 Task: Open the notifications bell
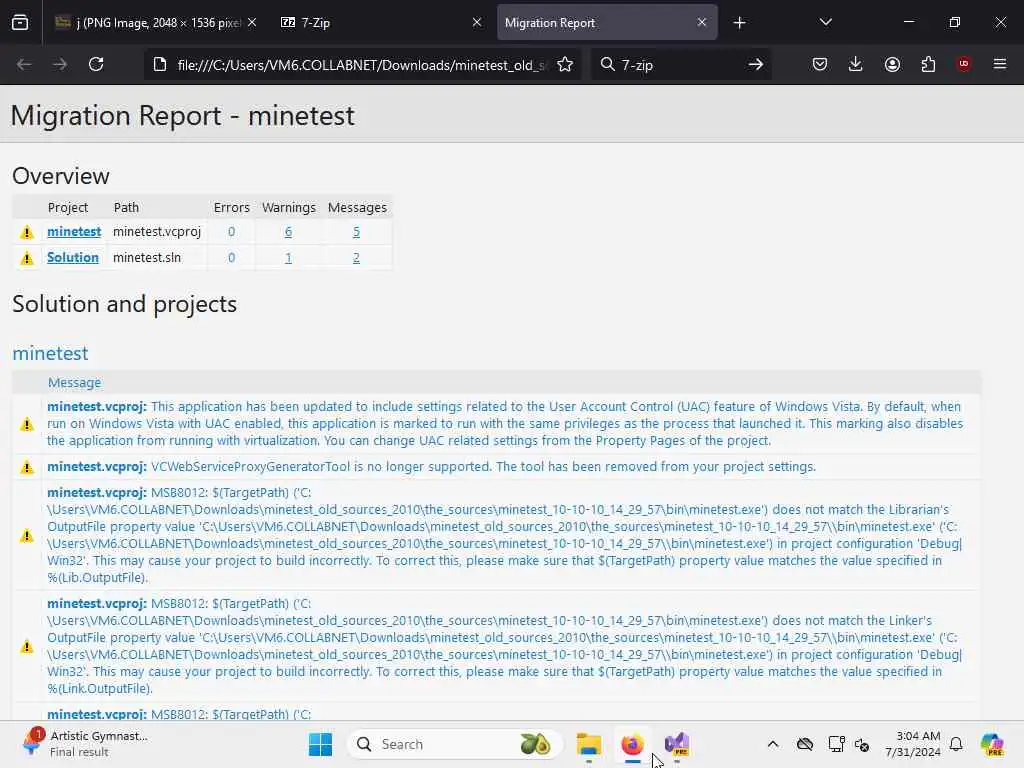pyautogui.click(x=956, y=744)
